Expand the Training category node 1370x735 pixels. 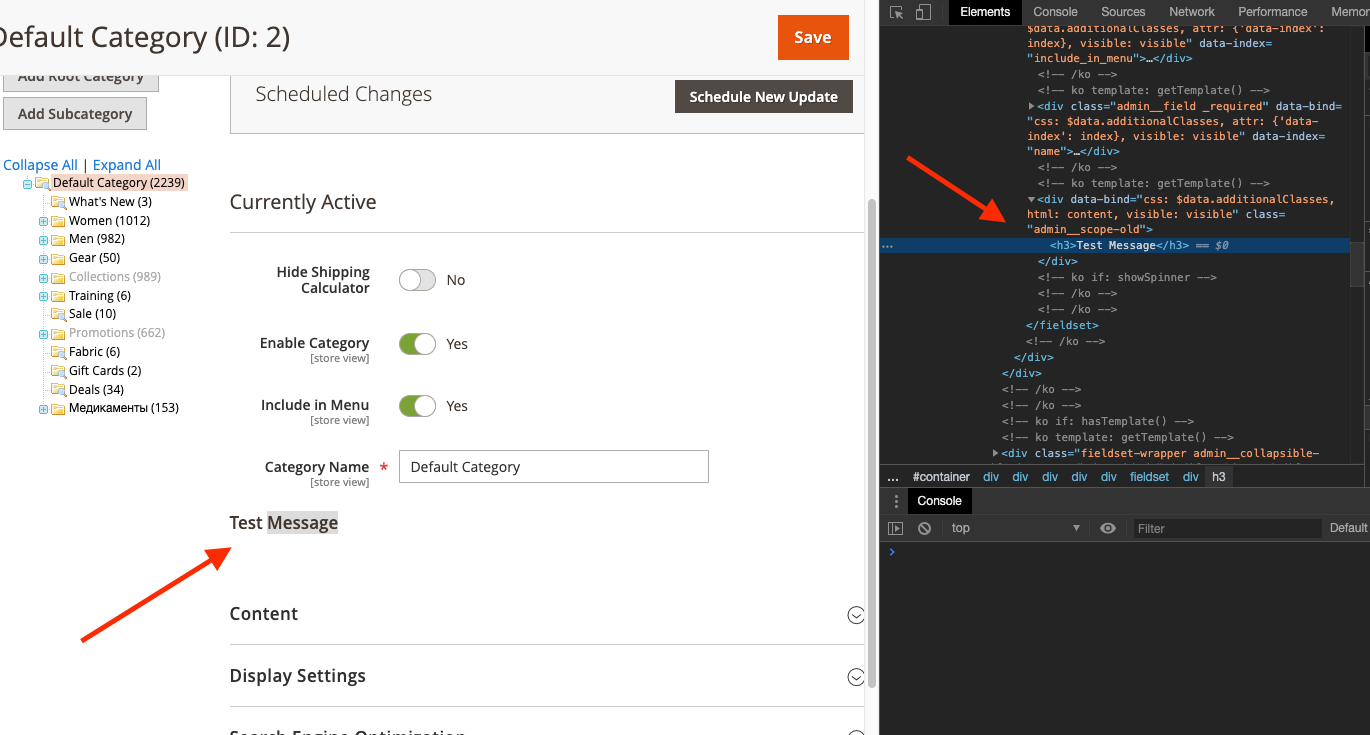[43, 297]
